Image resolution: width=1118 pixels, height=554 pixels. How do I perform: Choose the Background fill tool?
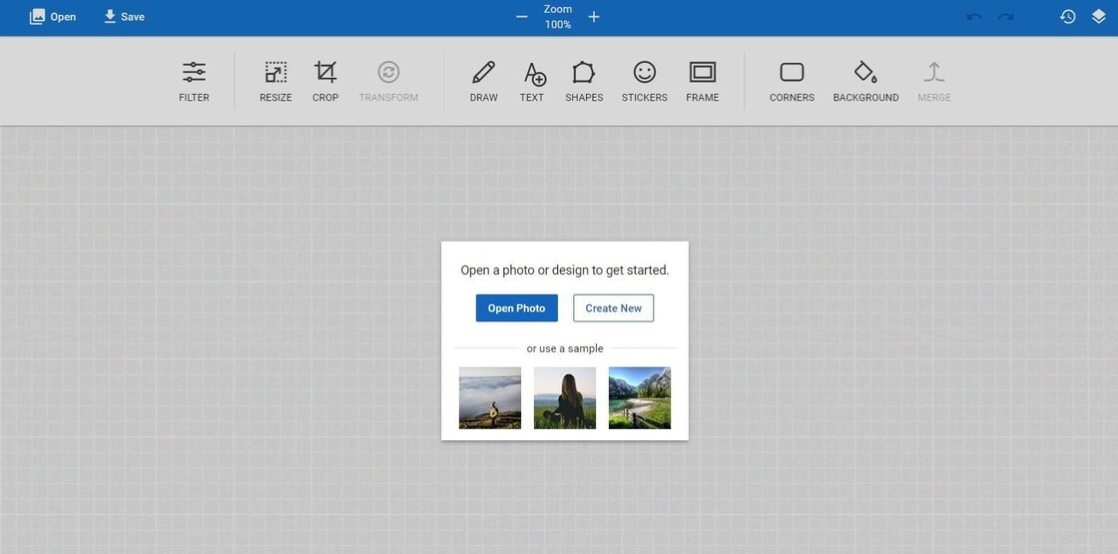click(x=866, y=81)
